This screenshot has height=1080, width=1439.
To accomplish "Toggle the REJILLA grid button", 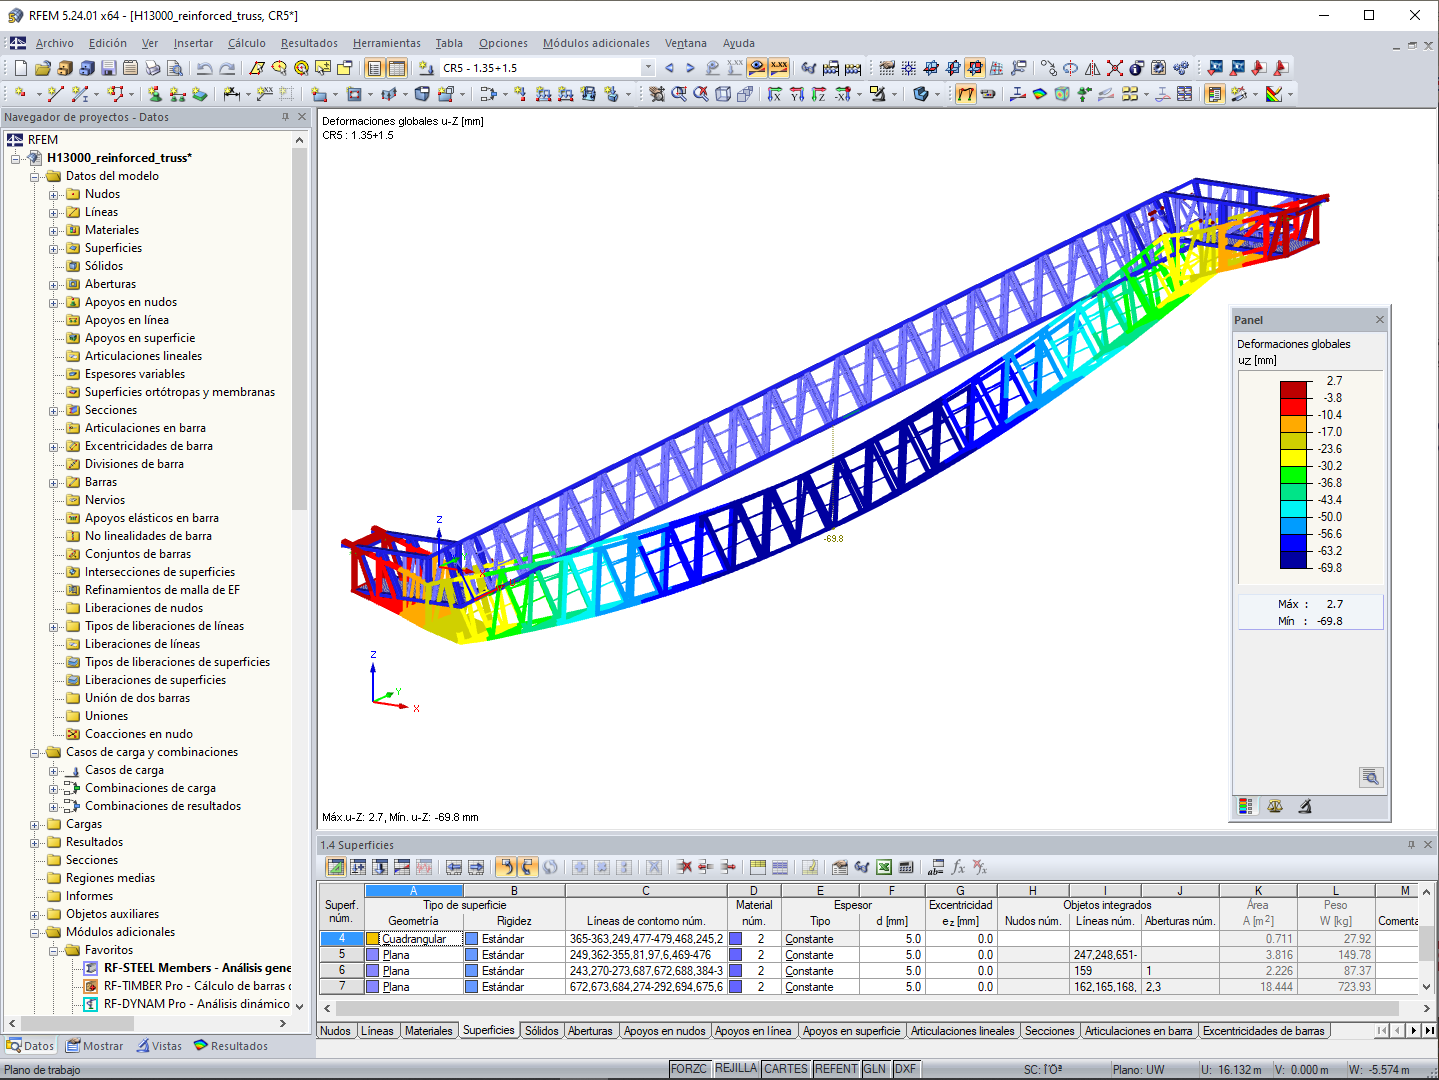I will tap(737, 1068).
